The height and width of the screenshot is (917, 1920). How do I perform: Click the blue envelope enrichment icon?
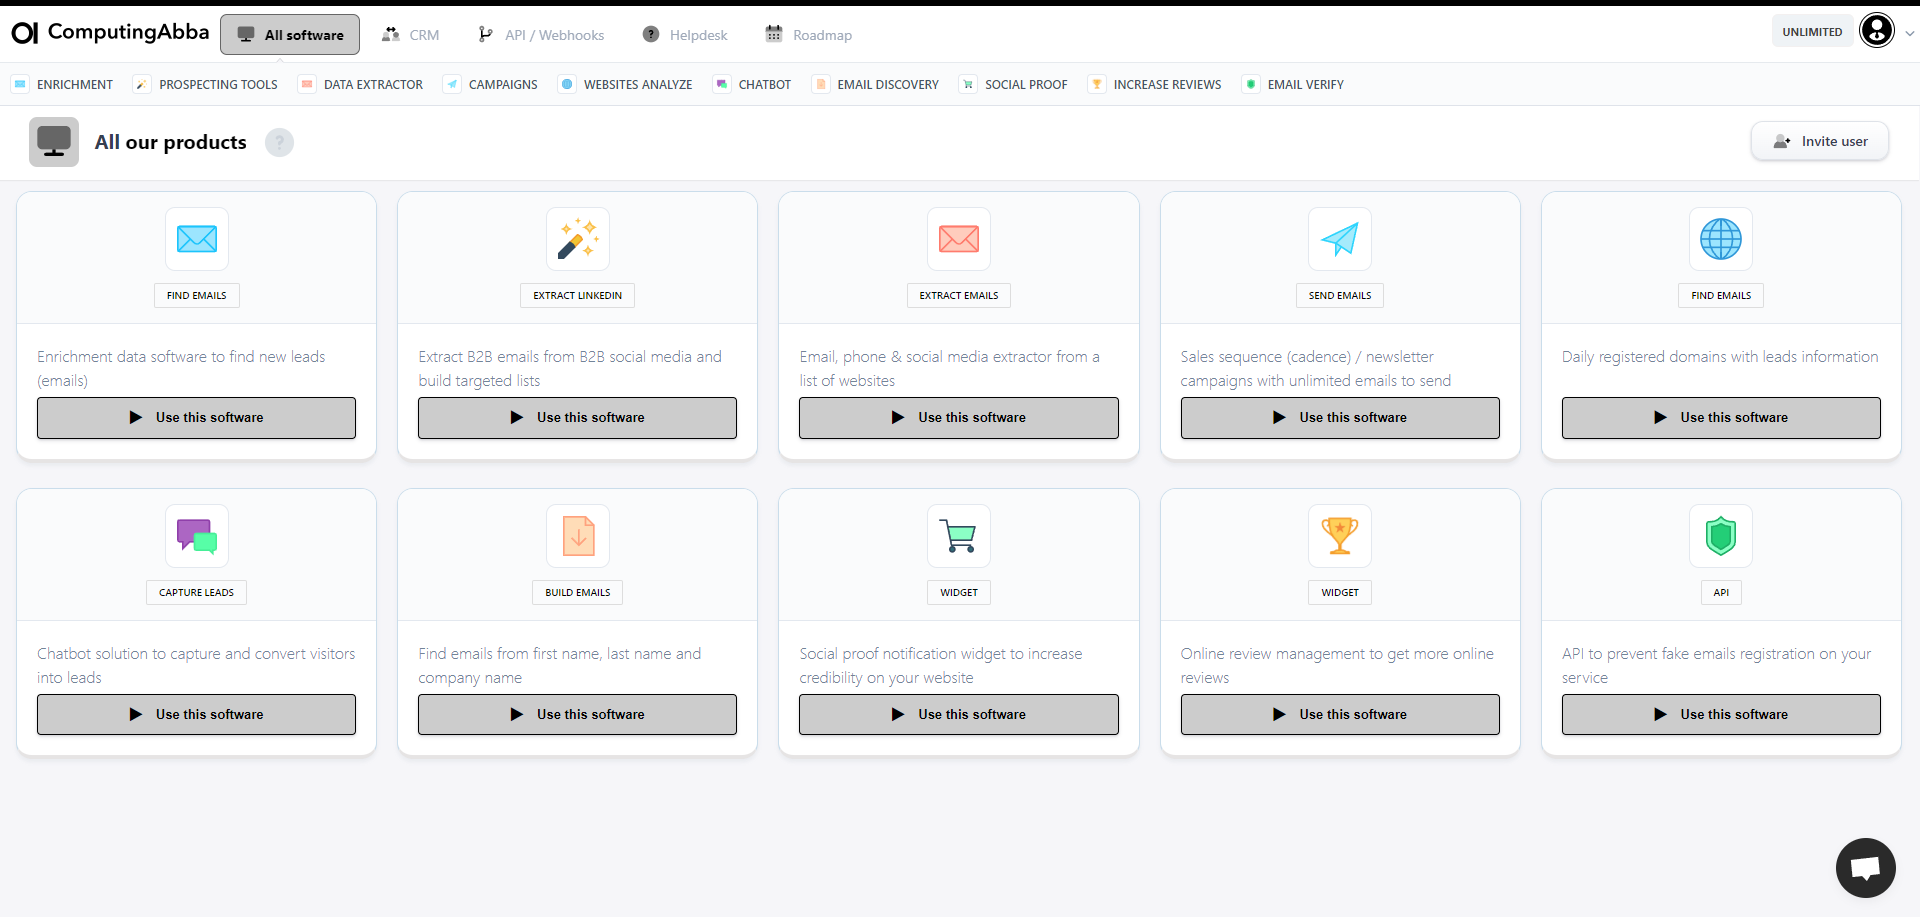click(197, 239)
